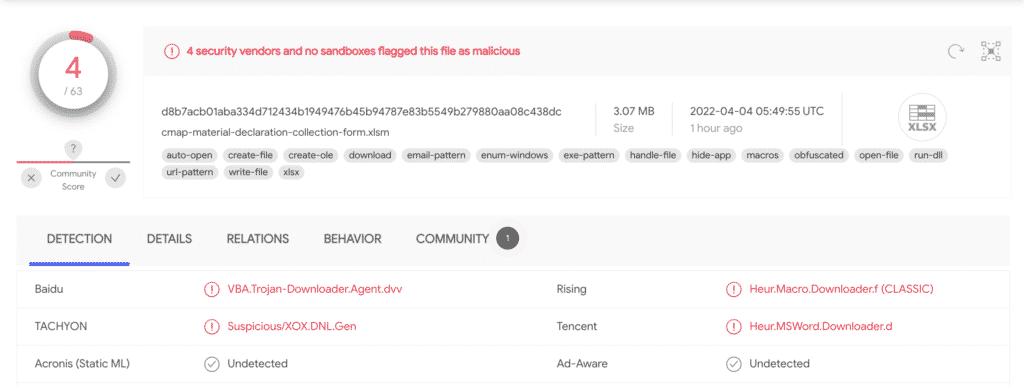Click VBA.Trojan-Downloader.Agent.dvv detection result
Image resolution: width=1024 pixels, height=386 pixels.
(x=315, y=289)
